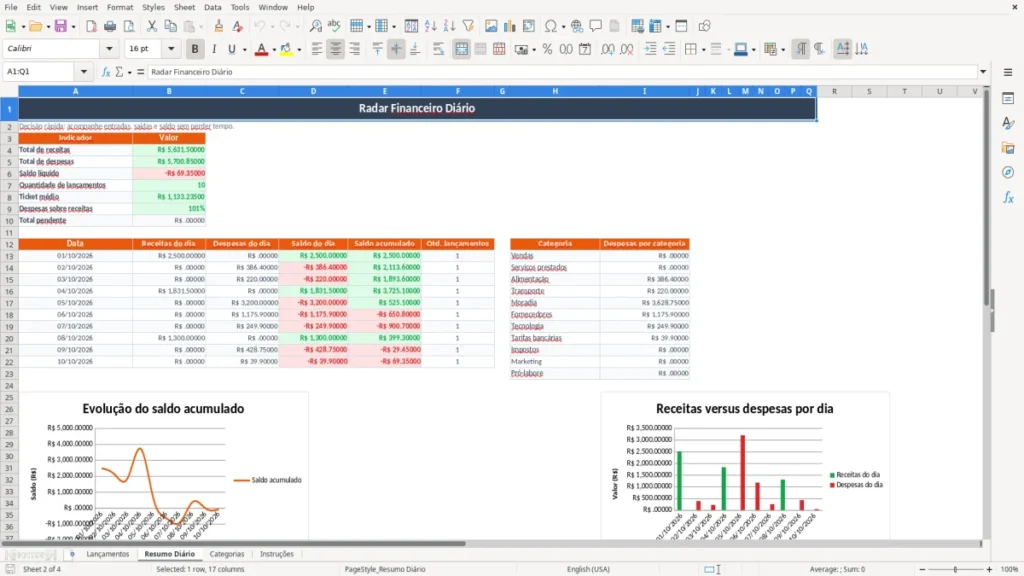Click the Clear direct formatting icon
The height and width of the screenshot is (576, 1024).
pos(238,26)
